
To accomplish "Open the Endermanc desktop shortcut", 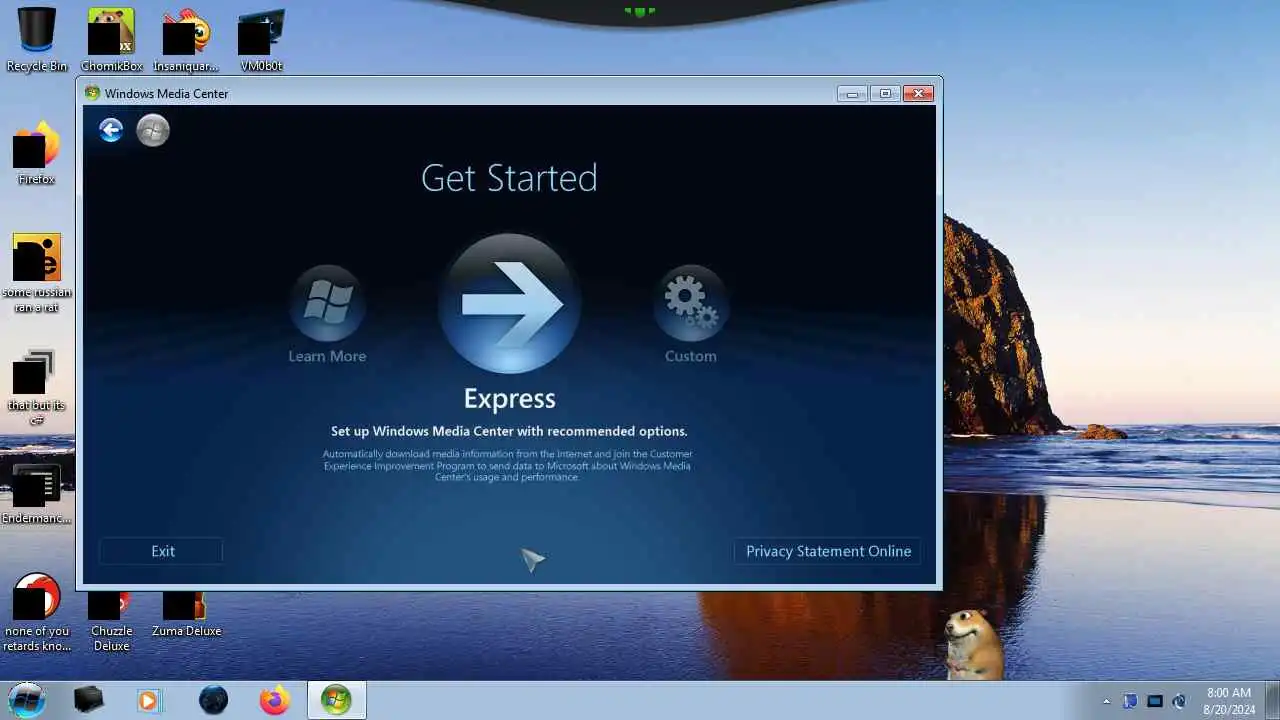I will click(37, 494).
